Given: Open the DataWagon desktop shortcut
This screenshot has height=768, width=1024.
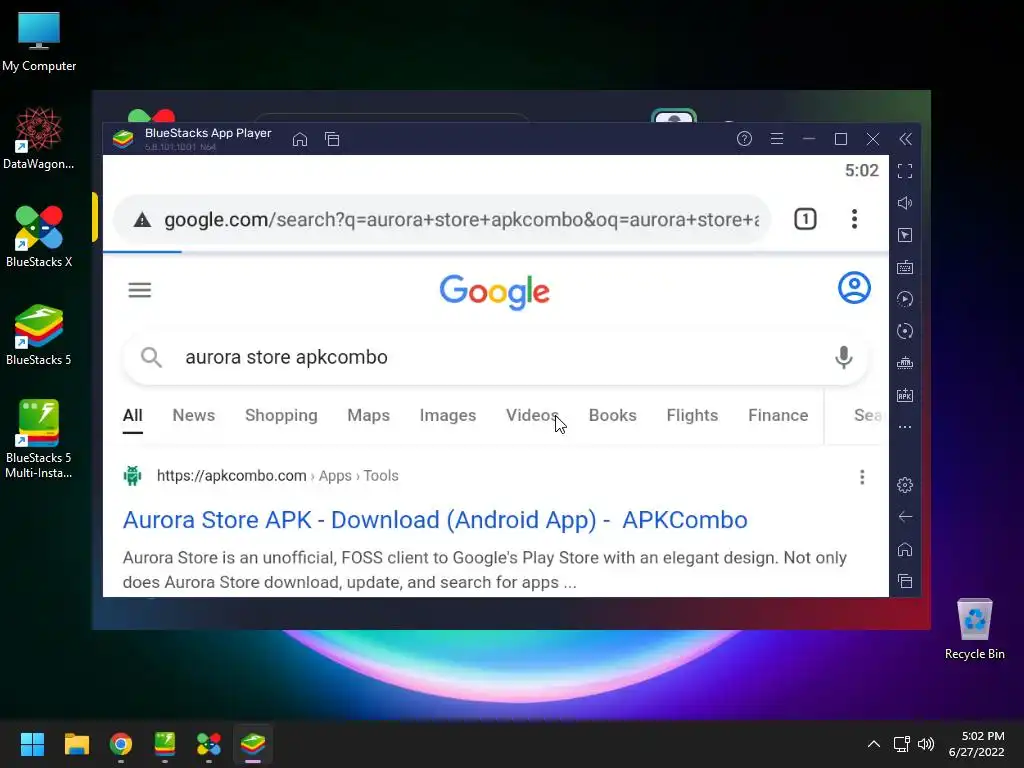Looking at the screenshot, I should pyautogui.click(x=39, y=138).
